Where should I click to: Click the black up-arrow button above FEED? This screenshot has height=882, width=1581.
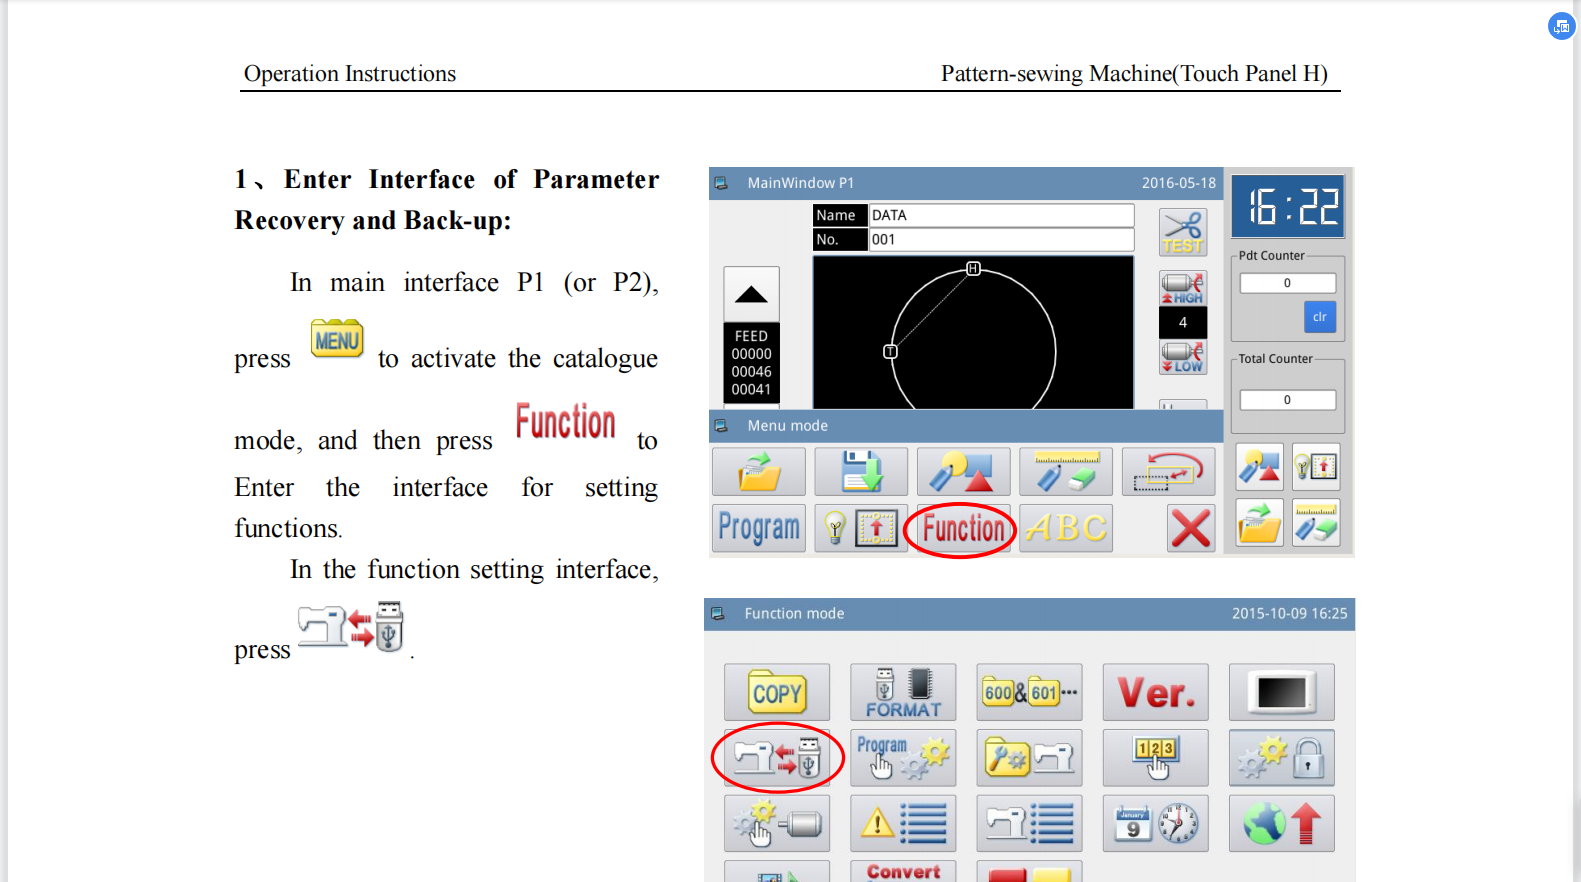[751, 294]
